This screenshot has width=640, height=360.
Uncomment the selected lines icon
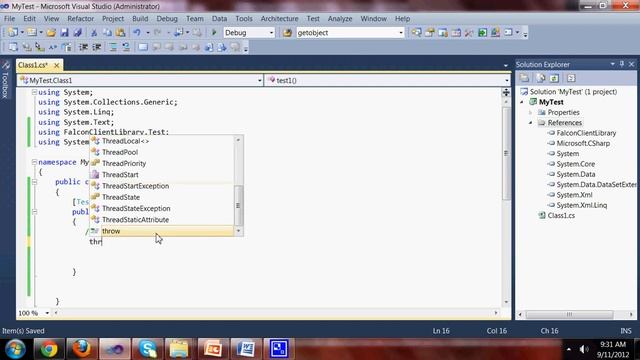tap(126, 47)
